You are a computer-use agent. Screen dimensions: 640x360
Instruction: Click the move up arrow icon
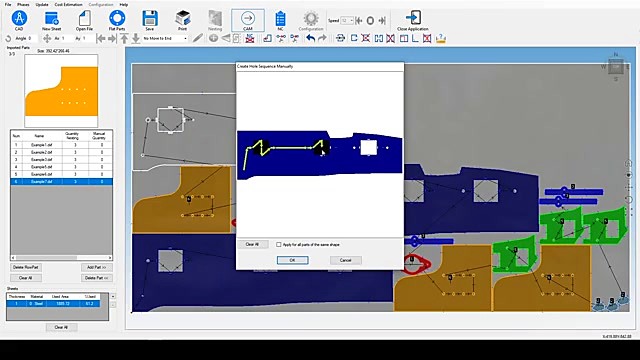[124, 38]
